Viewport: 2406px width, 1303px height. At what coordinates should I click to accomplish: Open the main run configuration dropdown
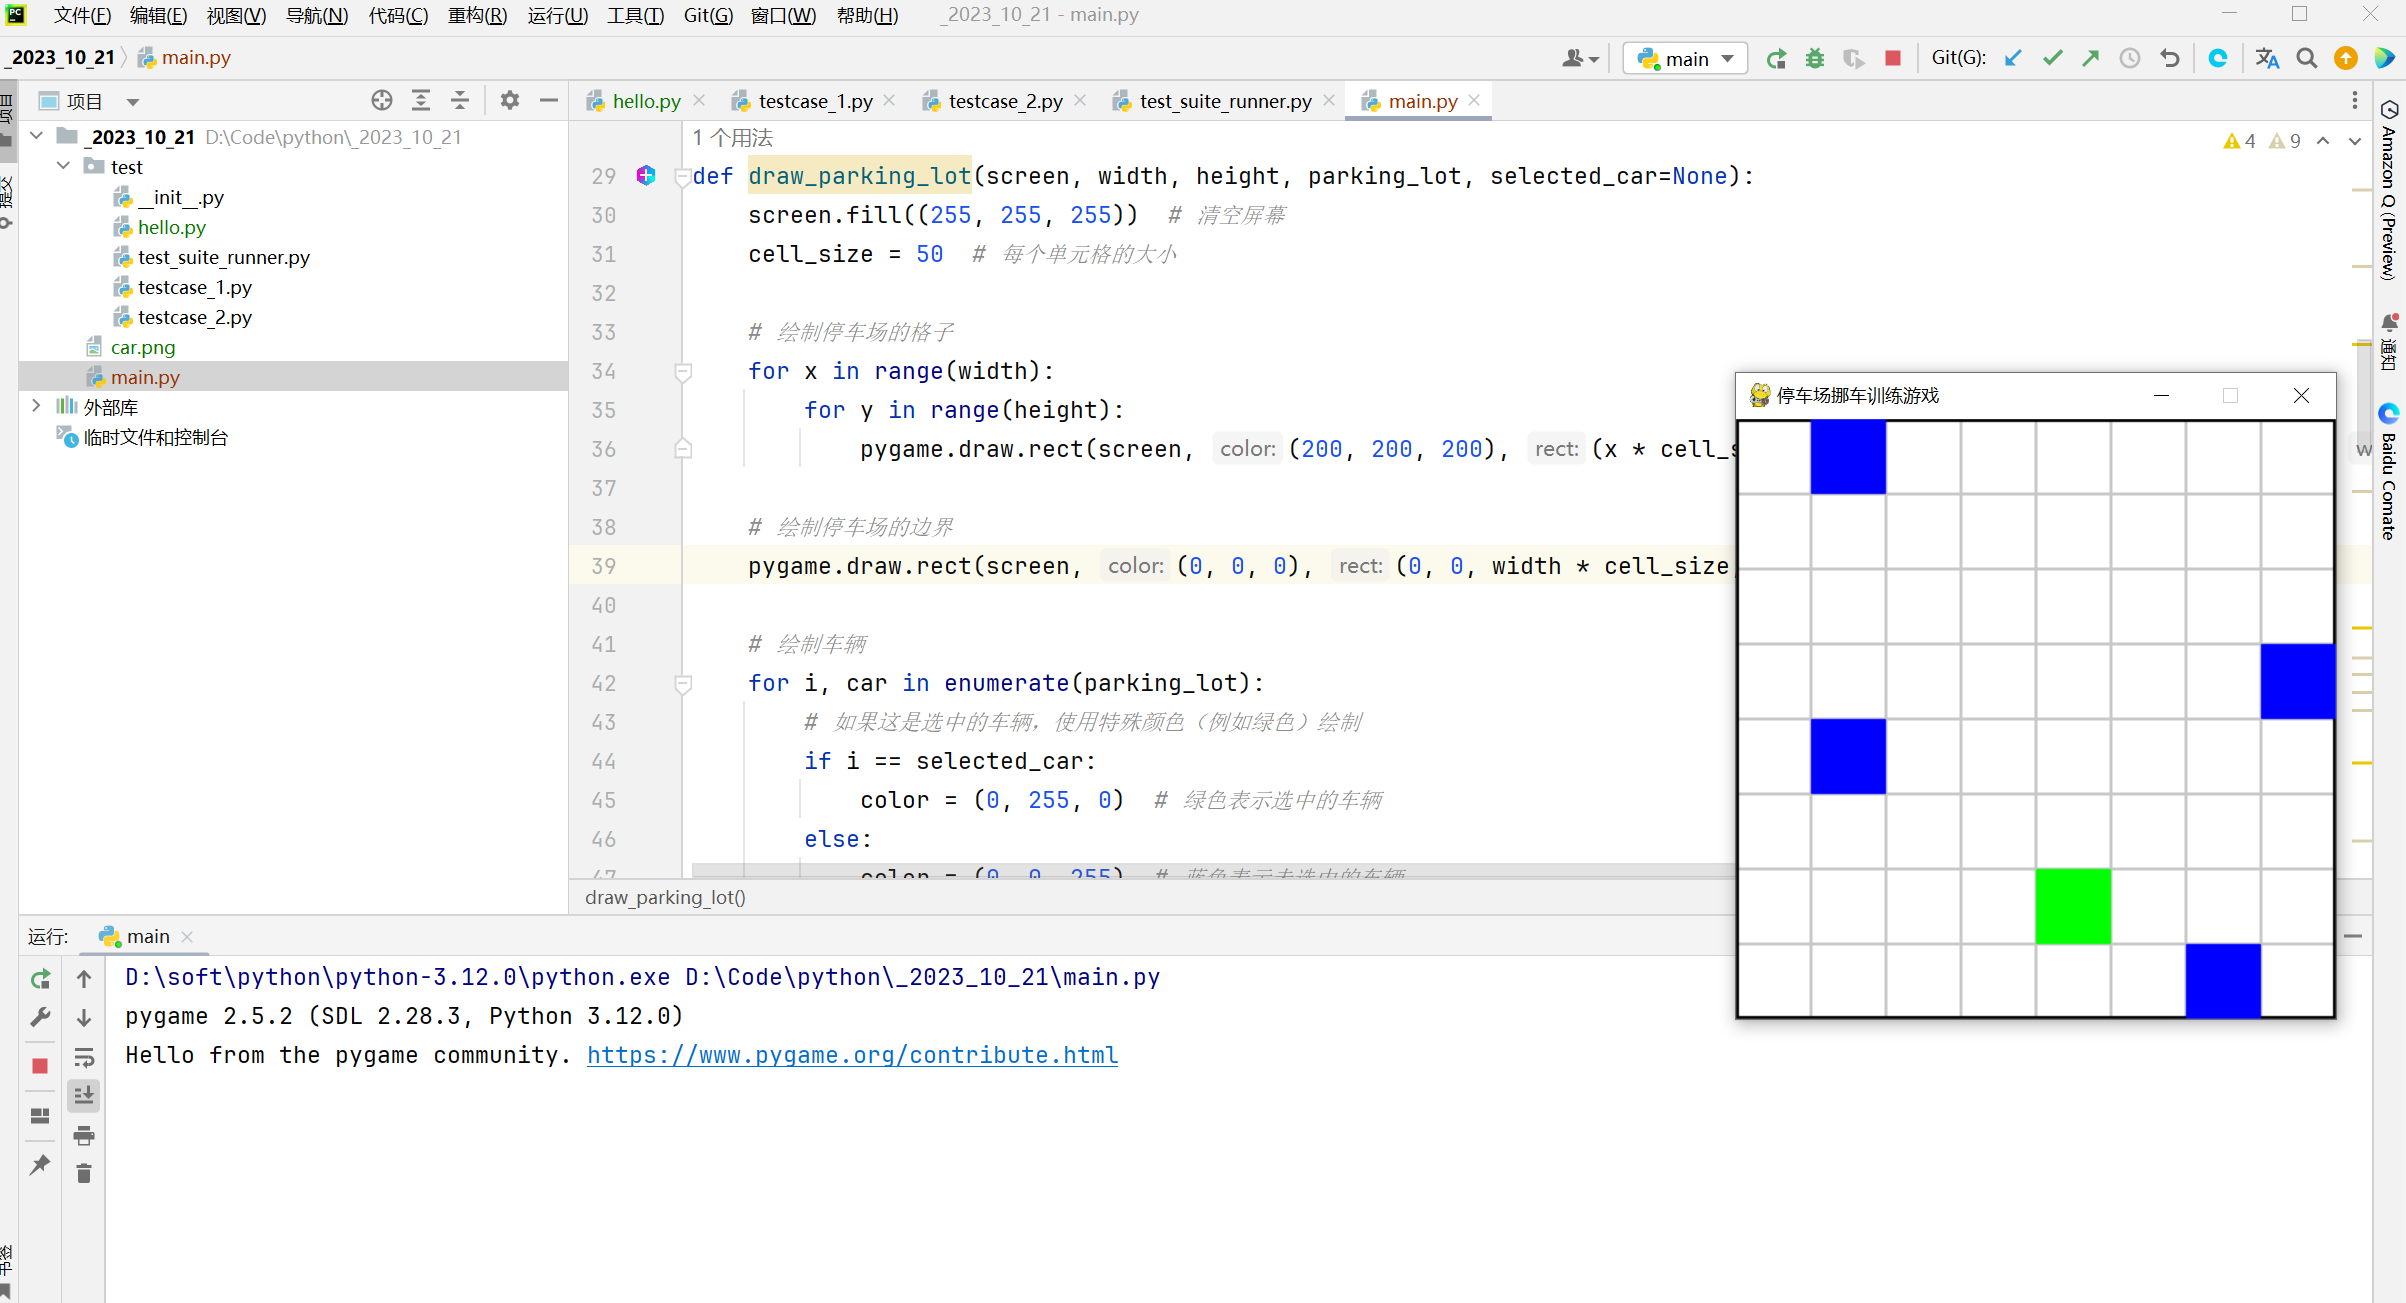coord(1685,59)
